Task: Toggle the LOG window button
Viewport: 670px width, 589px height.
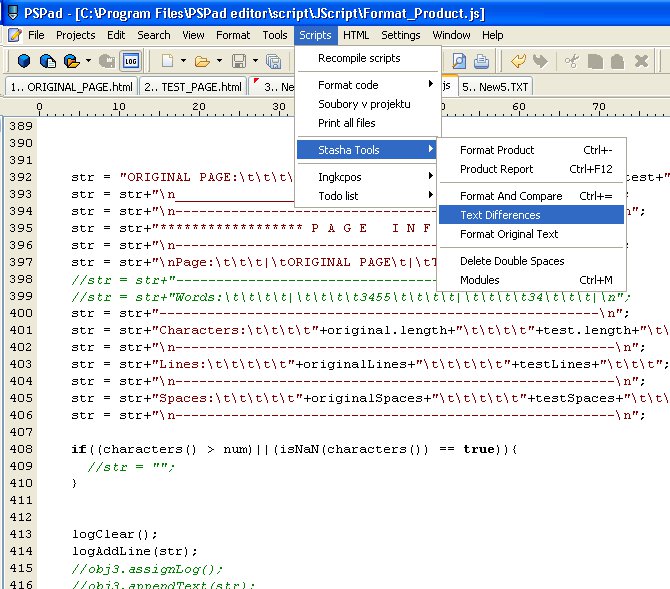Action: coord(131,61)
